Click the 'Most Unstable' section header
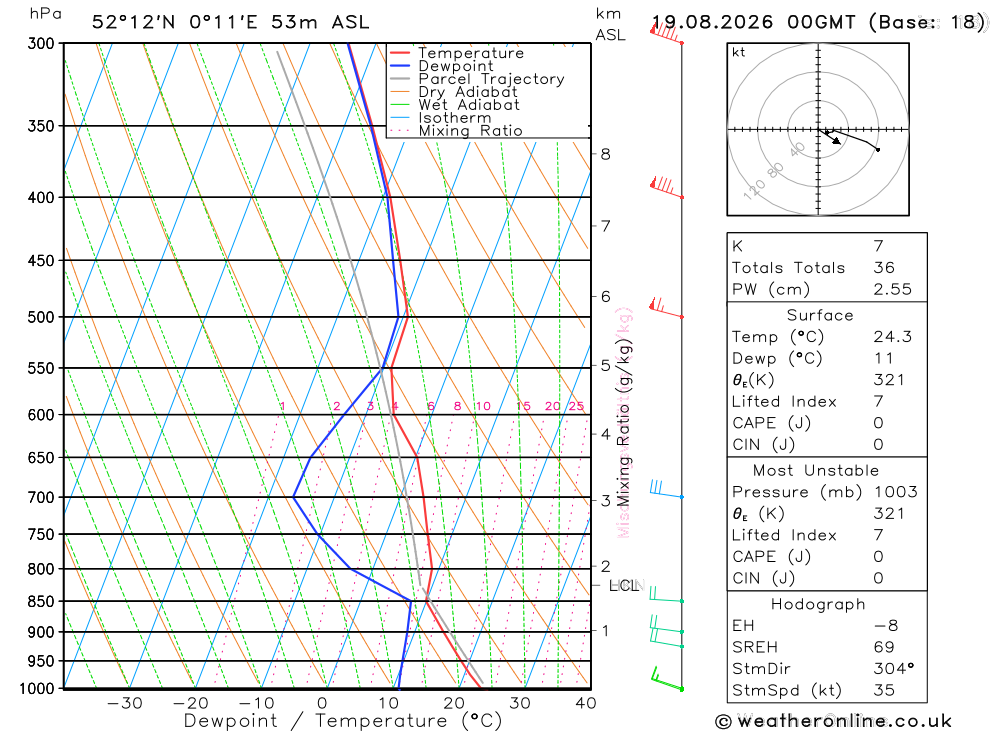Viewport: 1000px width, 733px height. pos(816,471)
